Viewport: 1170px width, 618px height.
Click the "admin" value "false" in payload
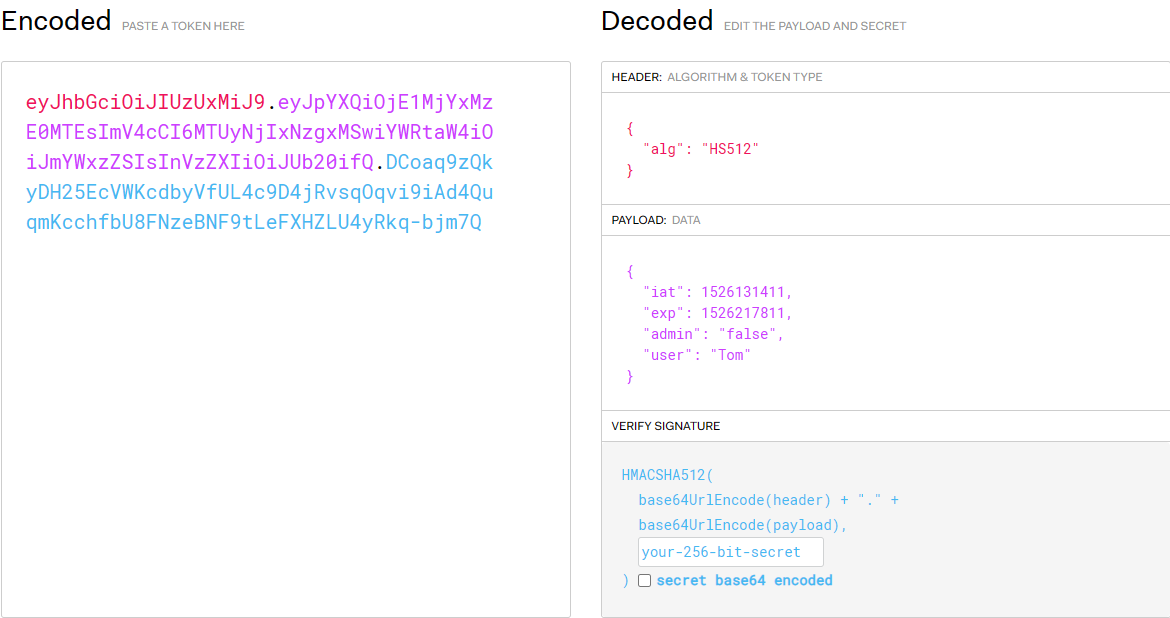750,334
